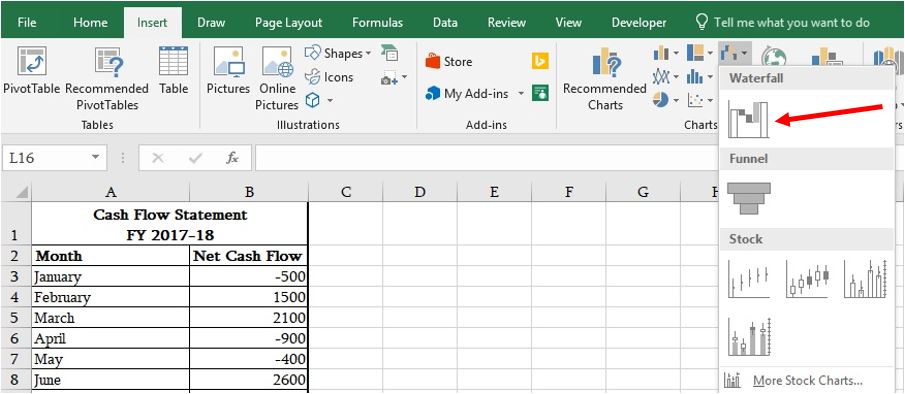This screenshot has height=394, width=905.
Task: Switch to the Developer tab
Action: click(x=639, y=22)
